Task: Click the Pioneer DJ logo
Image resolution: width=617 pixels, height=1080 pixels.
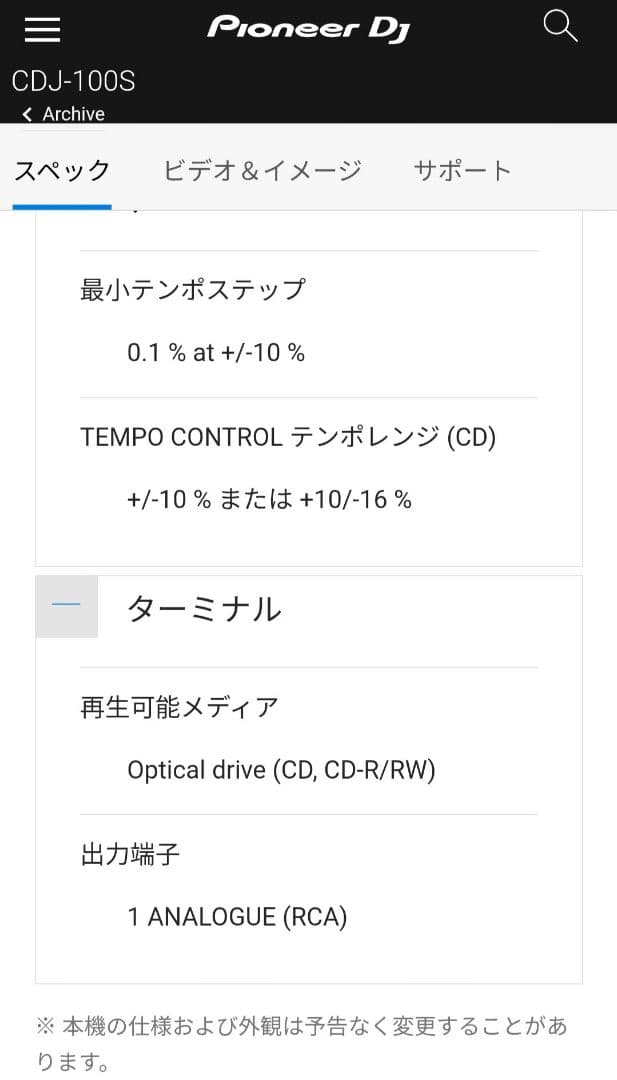Action: pos(308,28)
